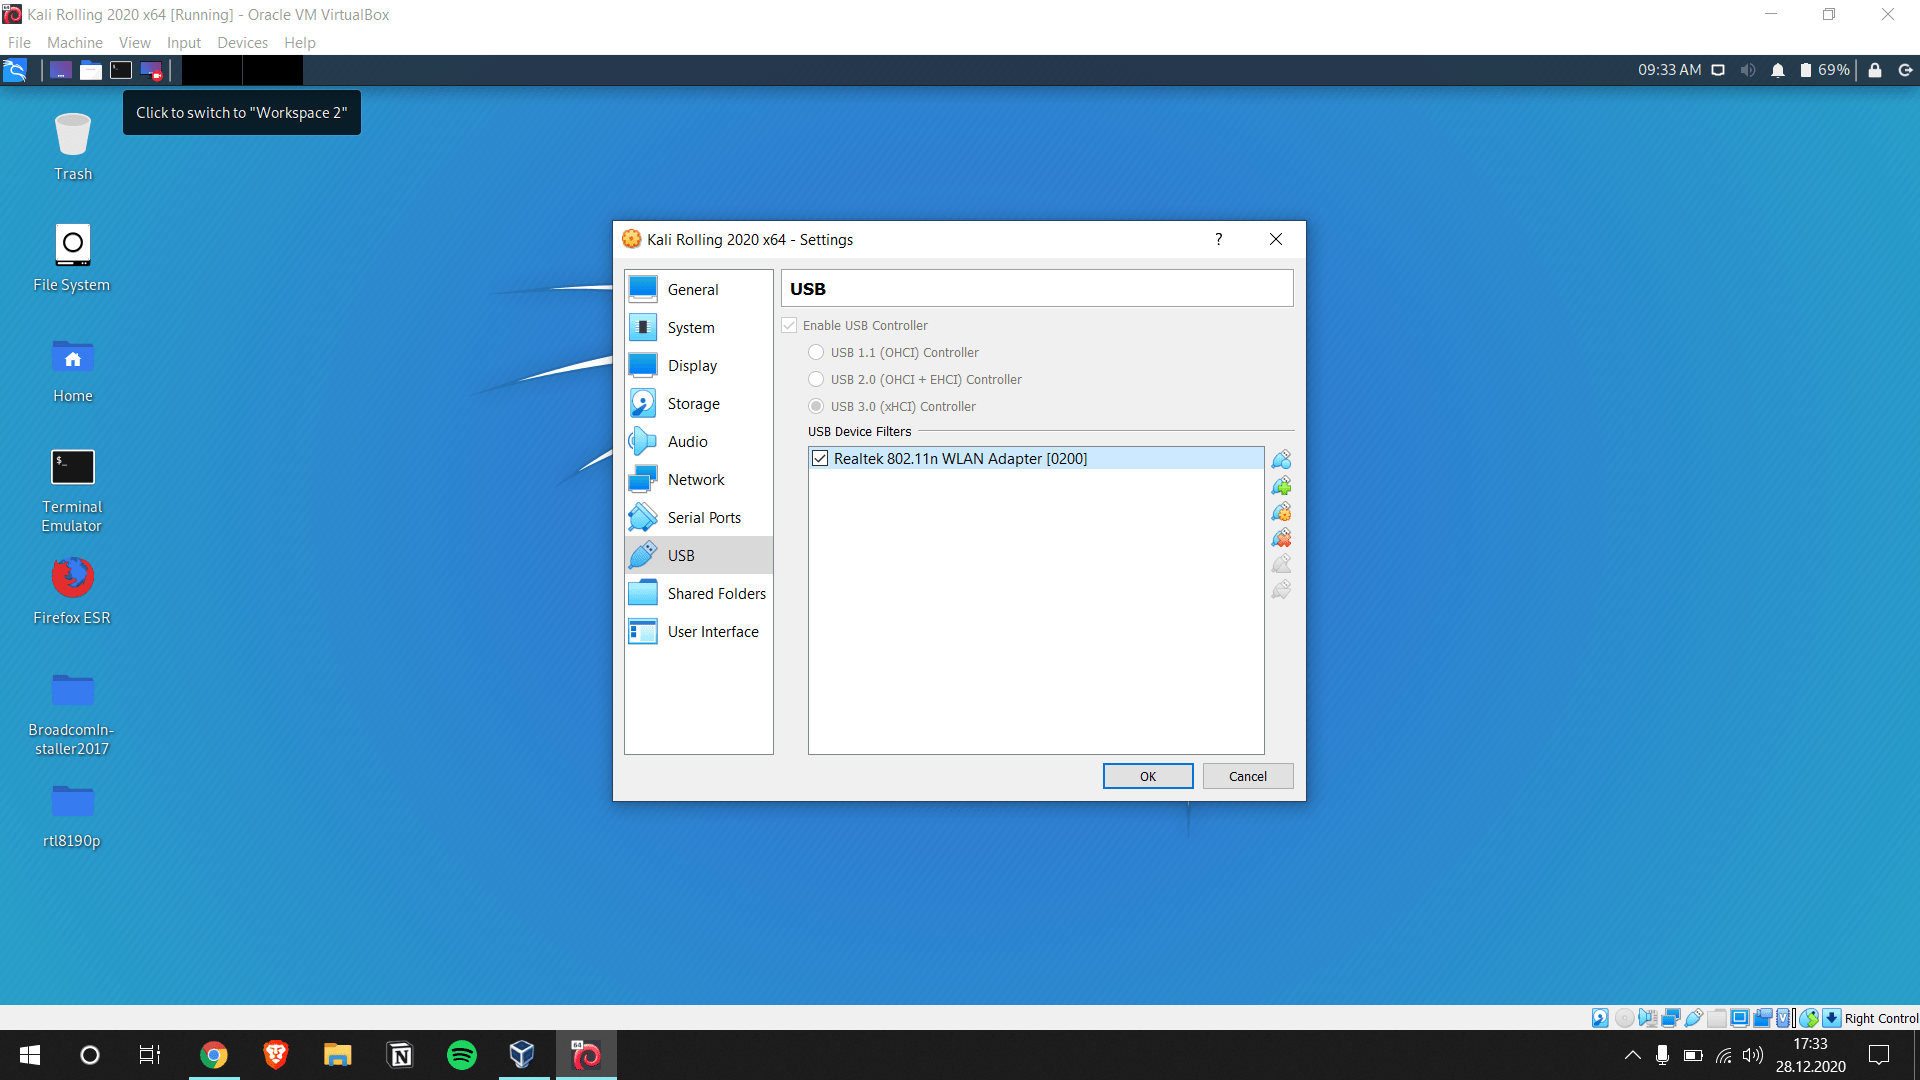Screen dimensions: 1920x1080
Task: Click USB devices icon in VM status bar
Action: [1693, 1018]
